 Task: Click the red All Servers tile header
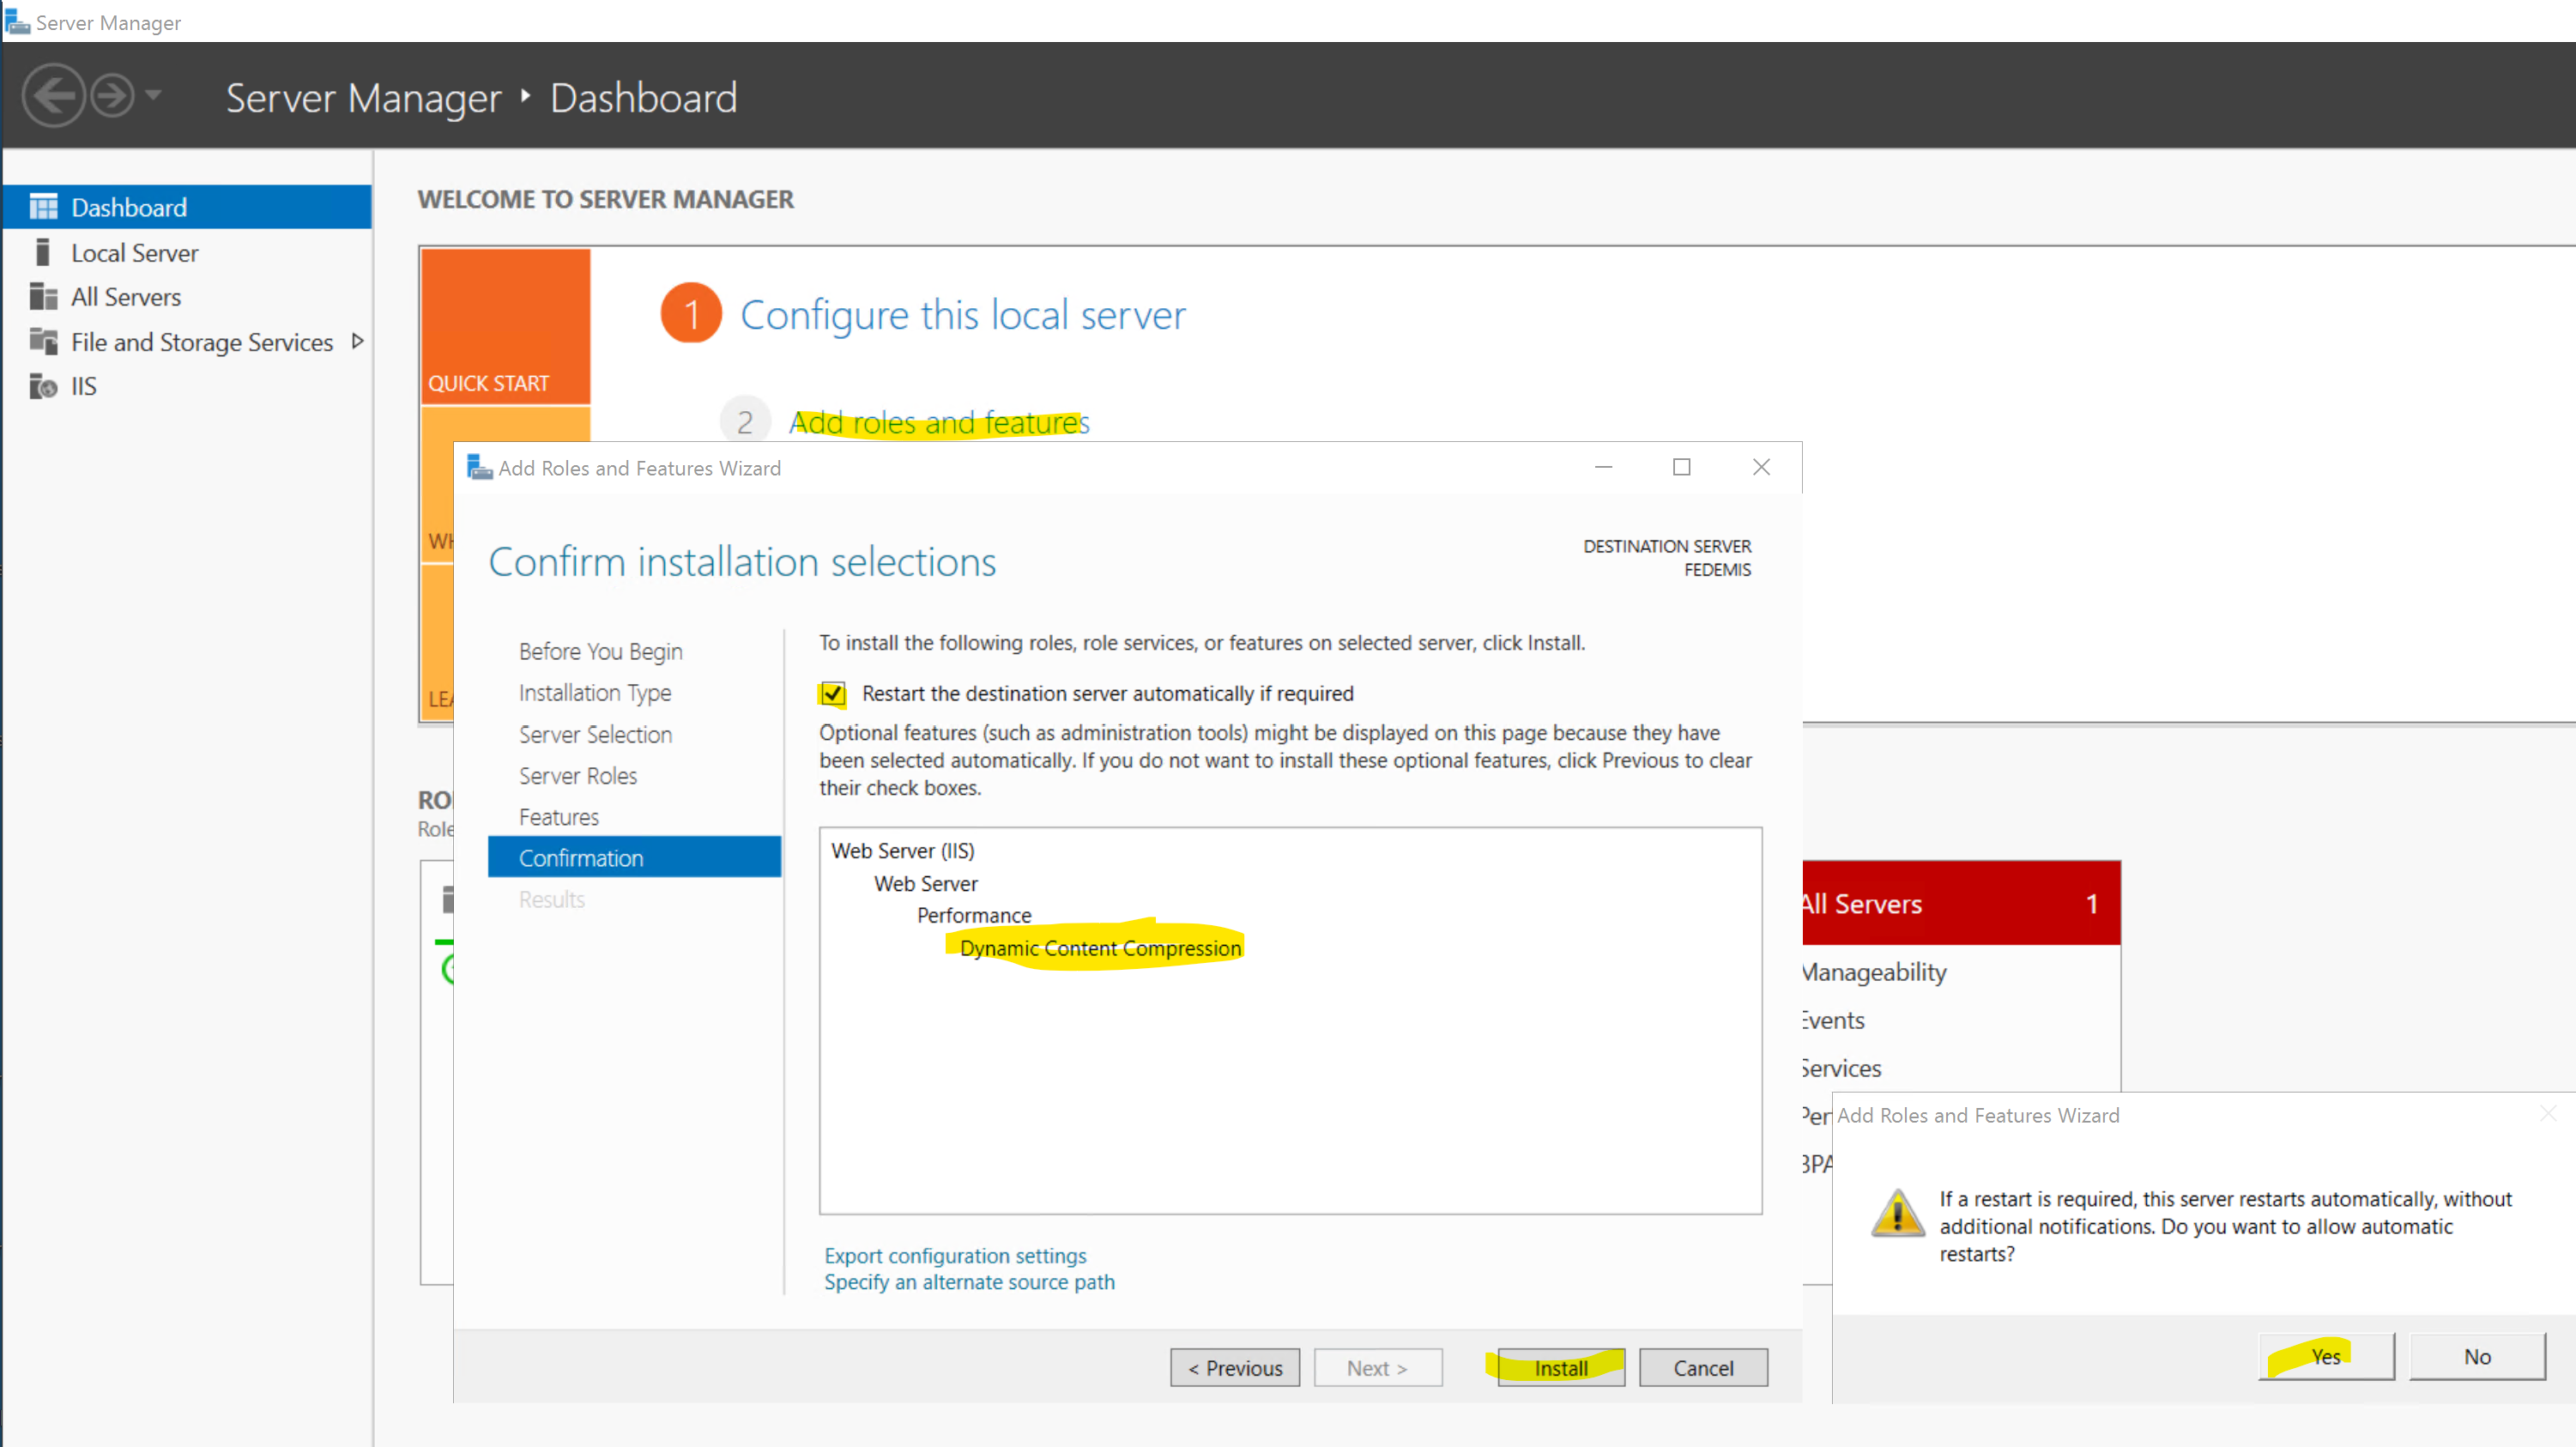click(1958, 903)
